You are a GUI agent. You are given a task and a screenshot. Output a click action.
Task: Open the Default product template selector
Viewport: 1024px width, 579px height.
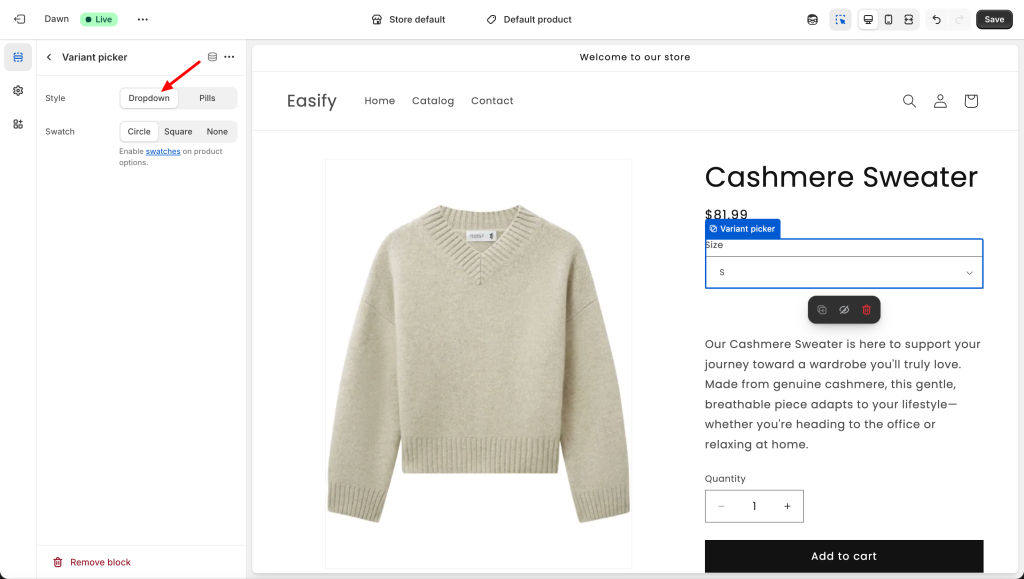(x=529, y=19)
